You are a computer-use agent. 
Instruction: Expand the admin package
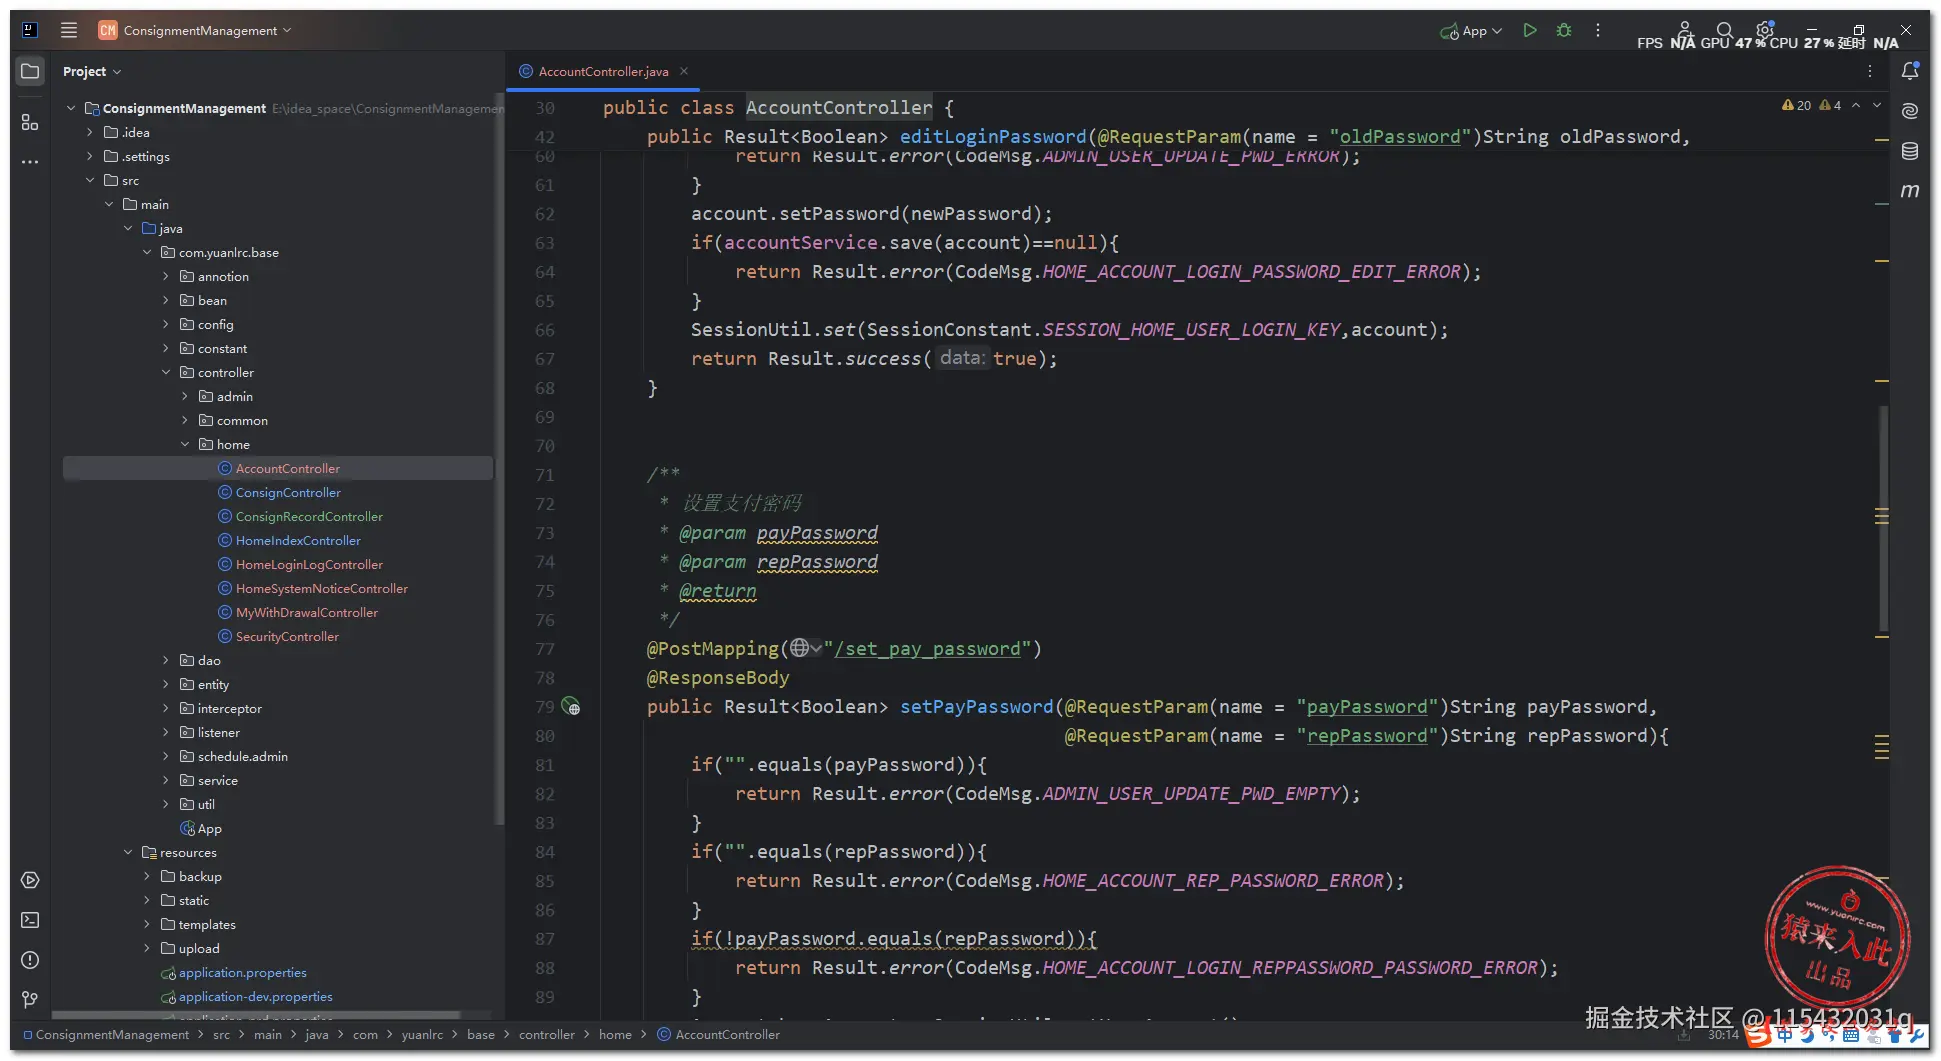click(x=185, y=396)
